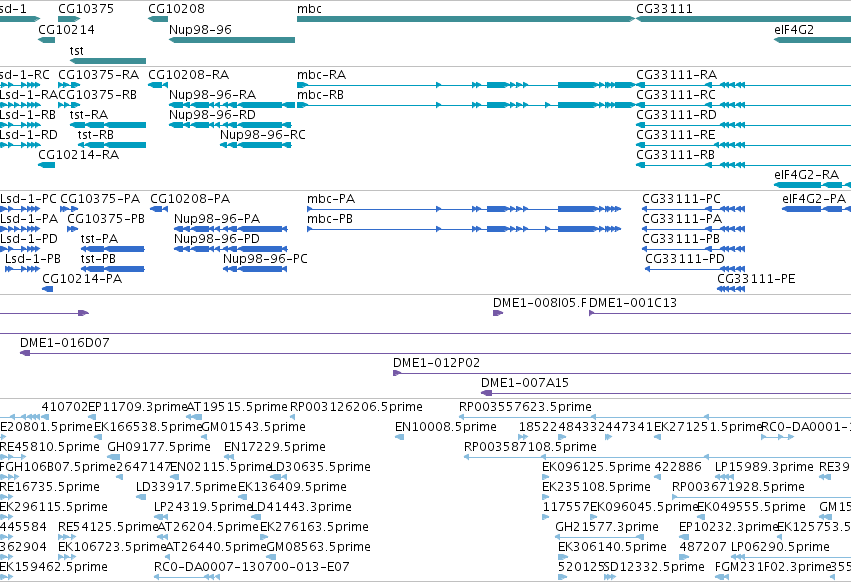Click the Nup98-96 gene feature
The width and height of the screenshot is (851, 582).
pos(232,40)
